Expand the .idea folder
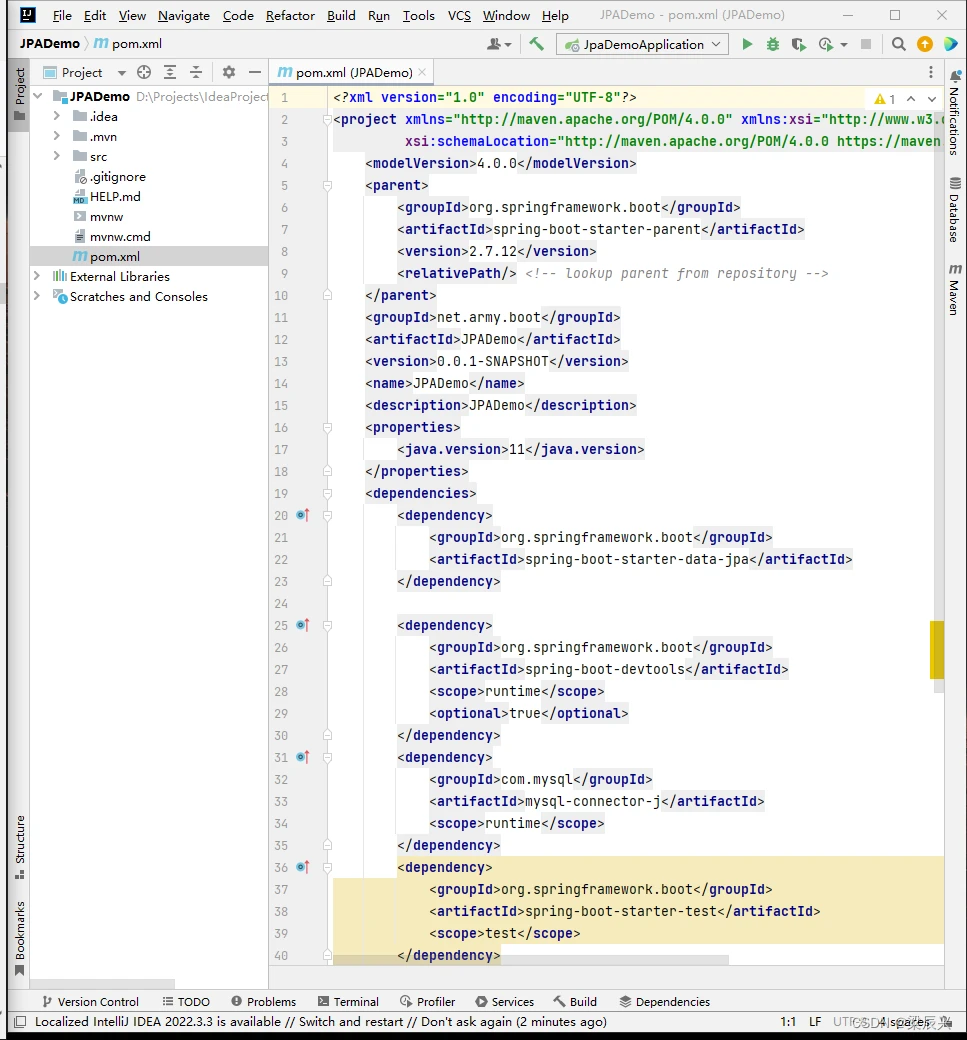Viewport: 967px width, 1040px height. (56, 116)
